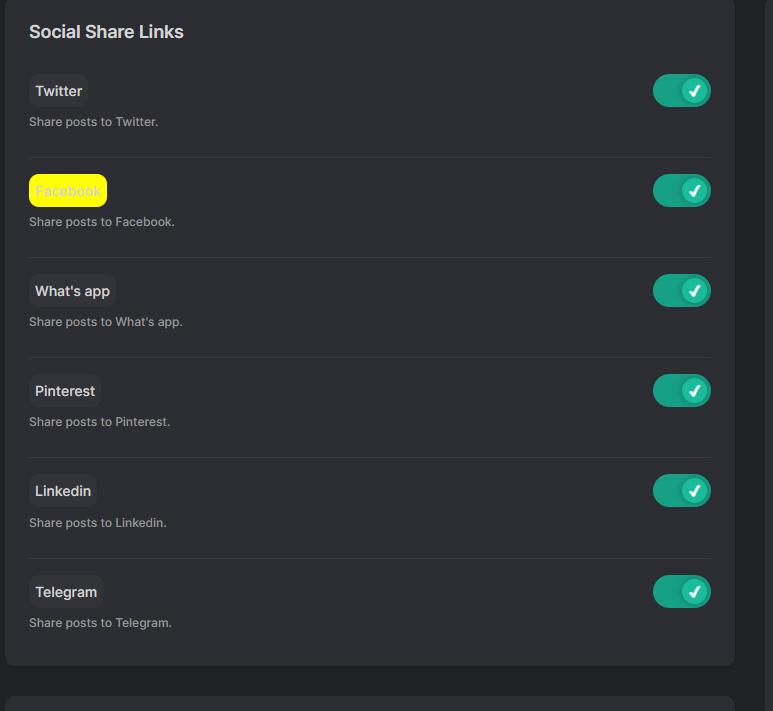The height and width of the screenshot is (711, 773).
Task: Switch off Pinterest share link
Action: 682,391
